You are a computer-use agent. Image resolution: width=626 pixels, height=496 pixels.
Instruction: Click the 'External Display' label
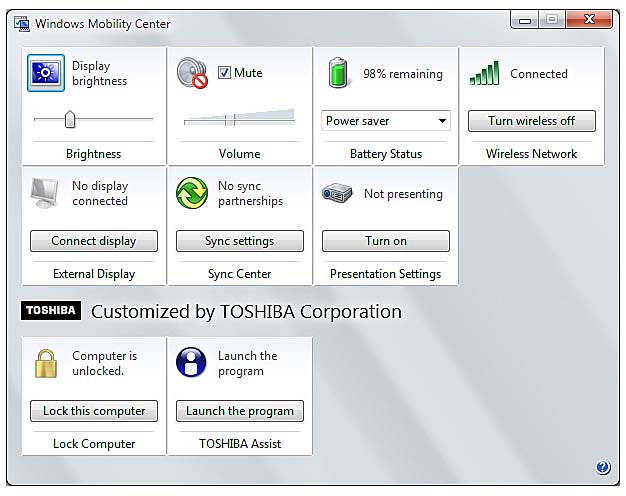pos(94,274)
